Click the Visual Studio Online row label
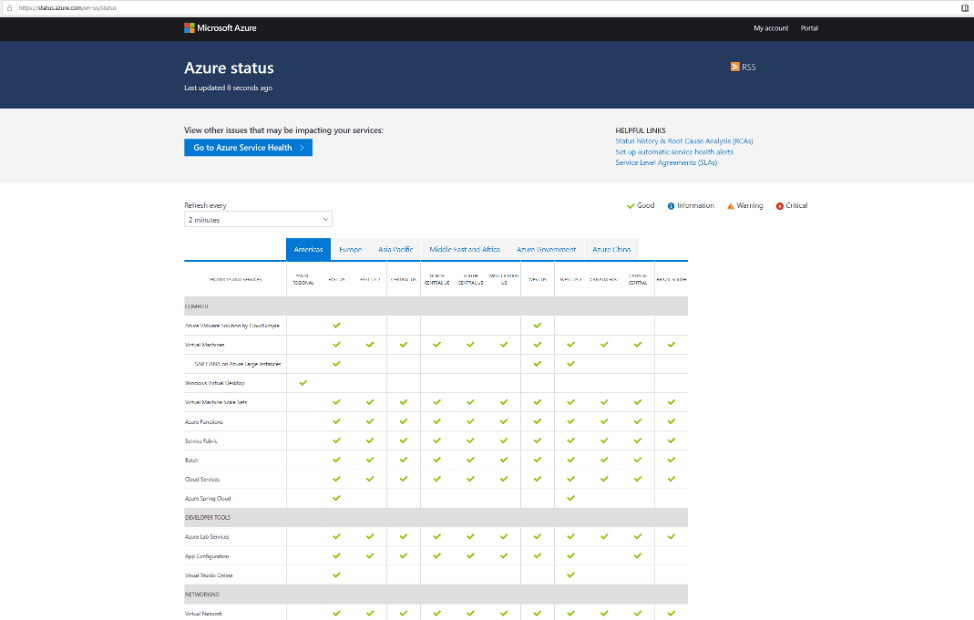The width and height of the screenshot is (974, 620). pos(209,575)
